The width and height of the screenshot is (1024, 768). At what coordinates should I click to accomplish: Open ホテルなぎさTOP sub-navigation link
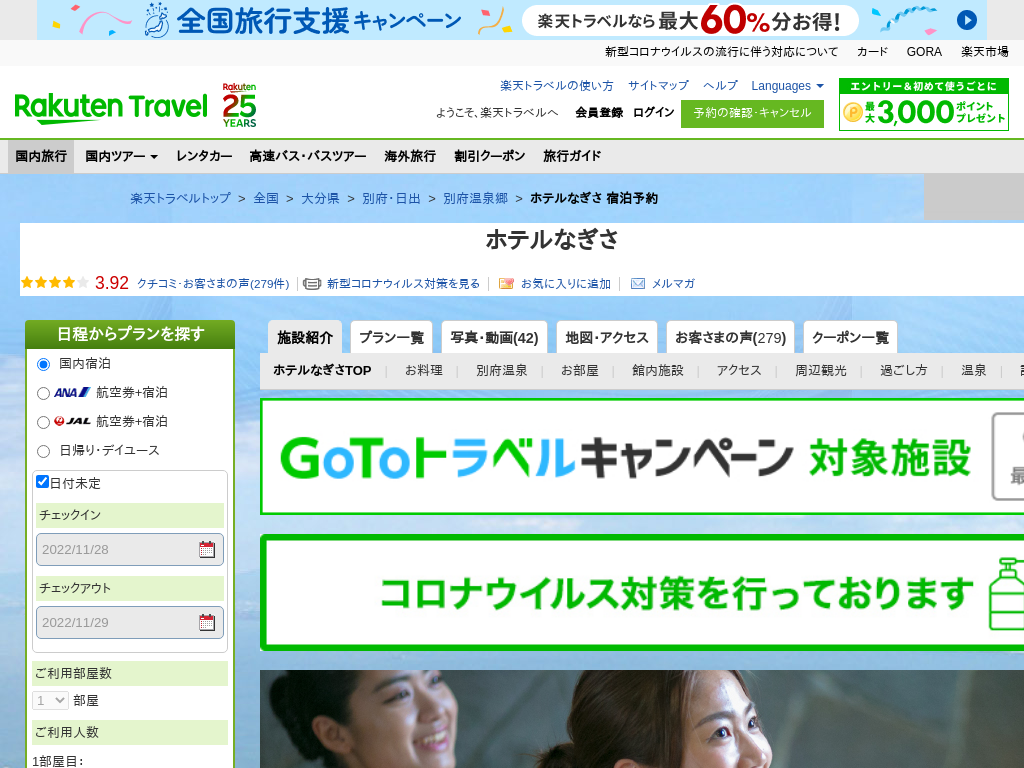click(322, 370)
